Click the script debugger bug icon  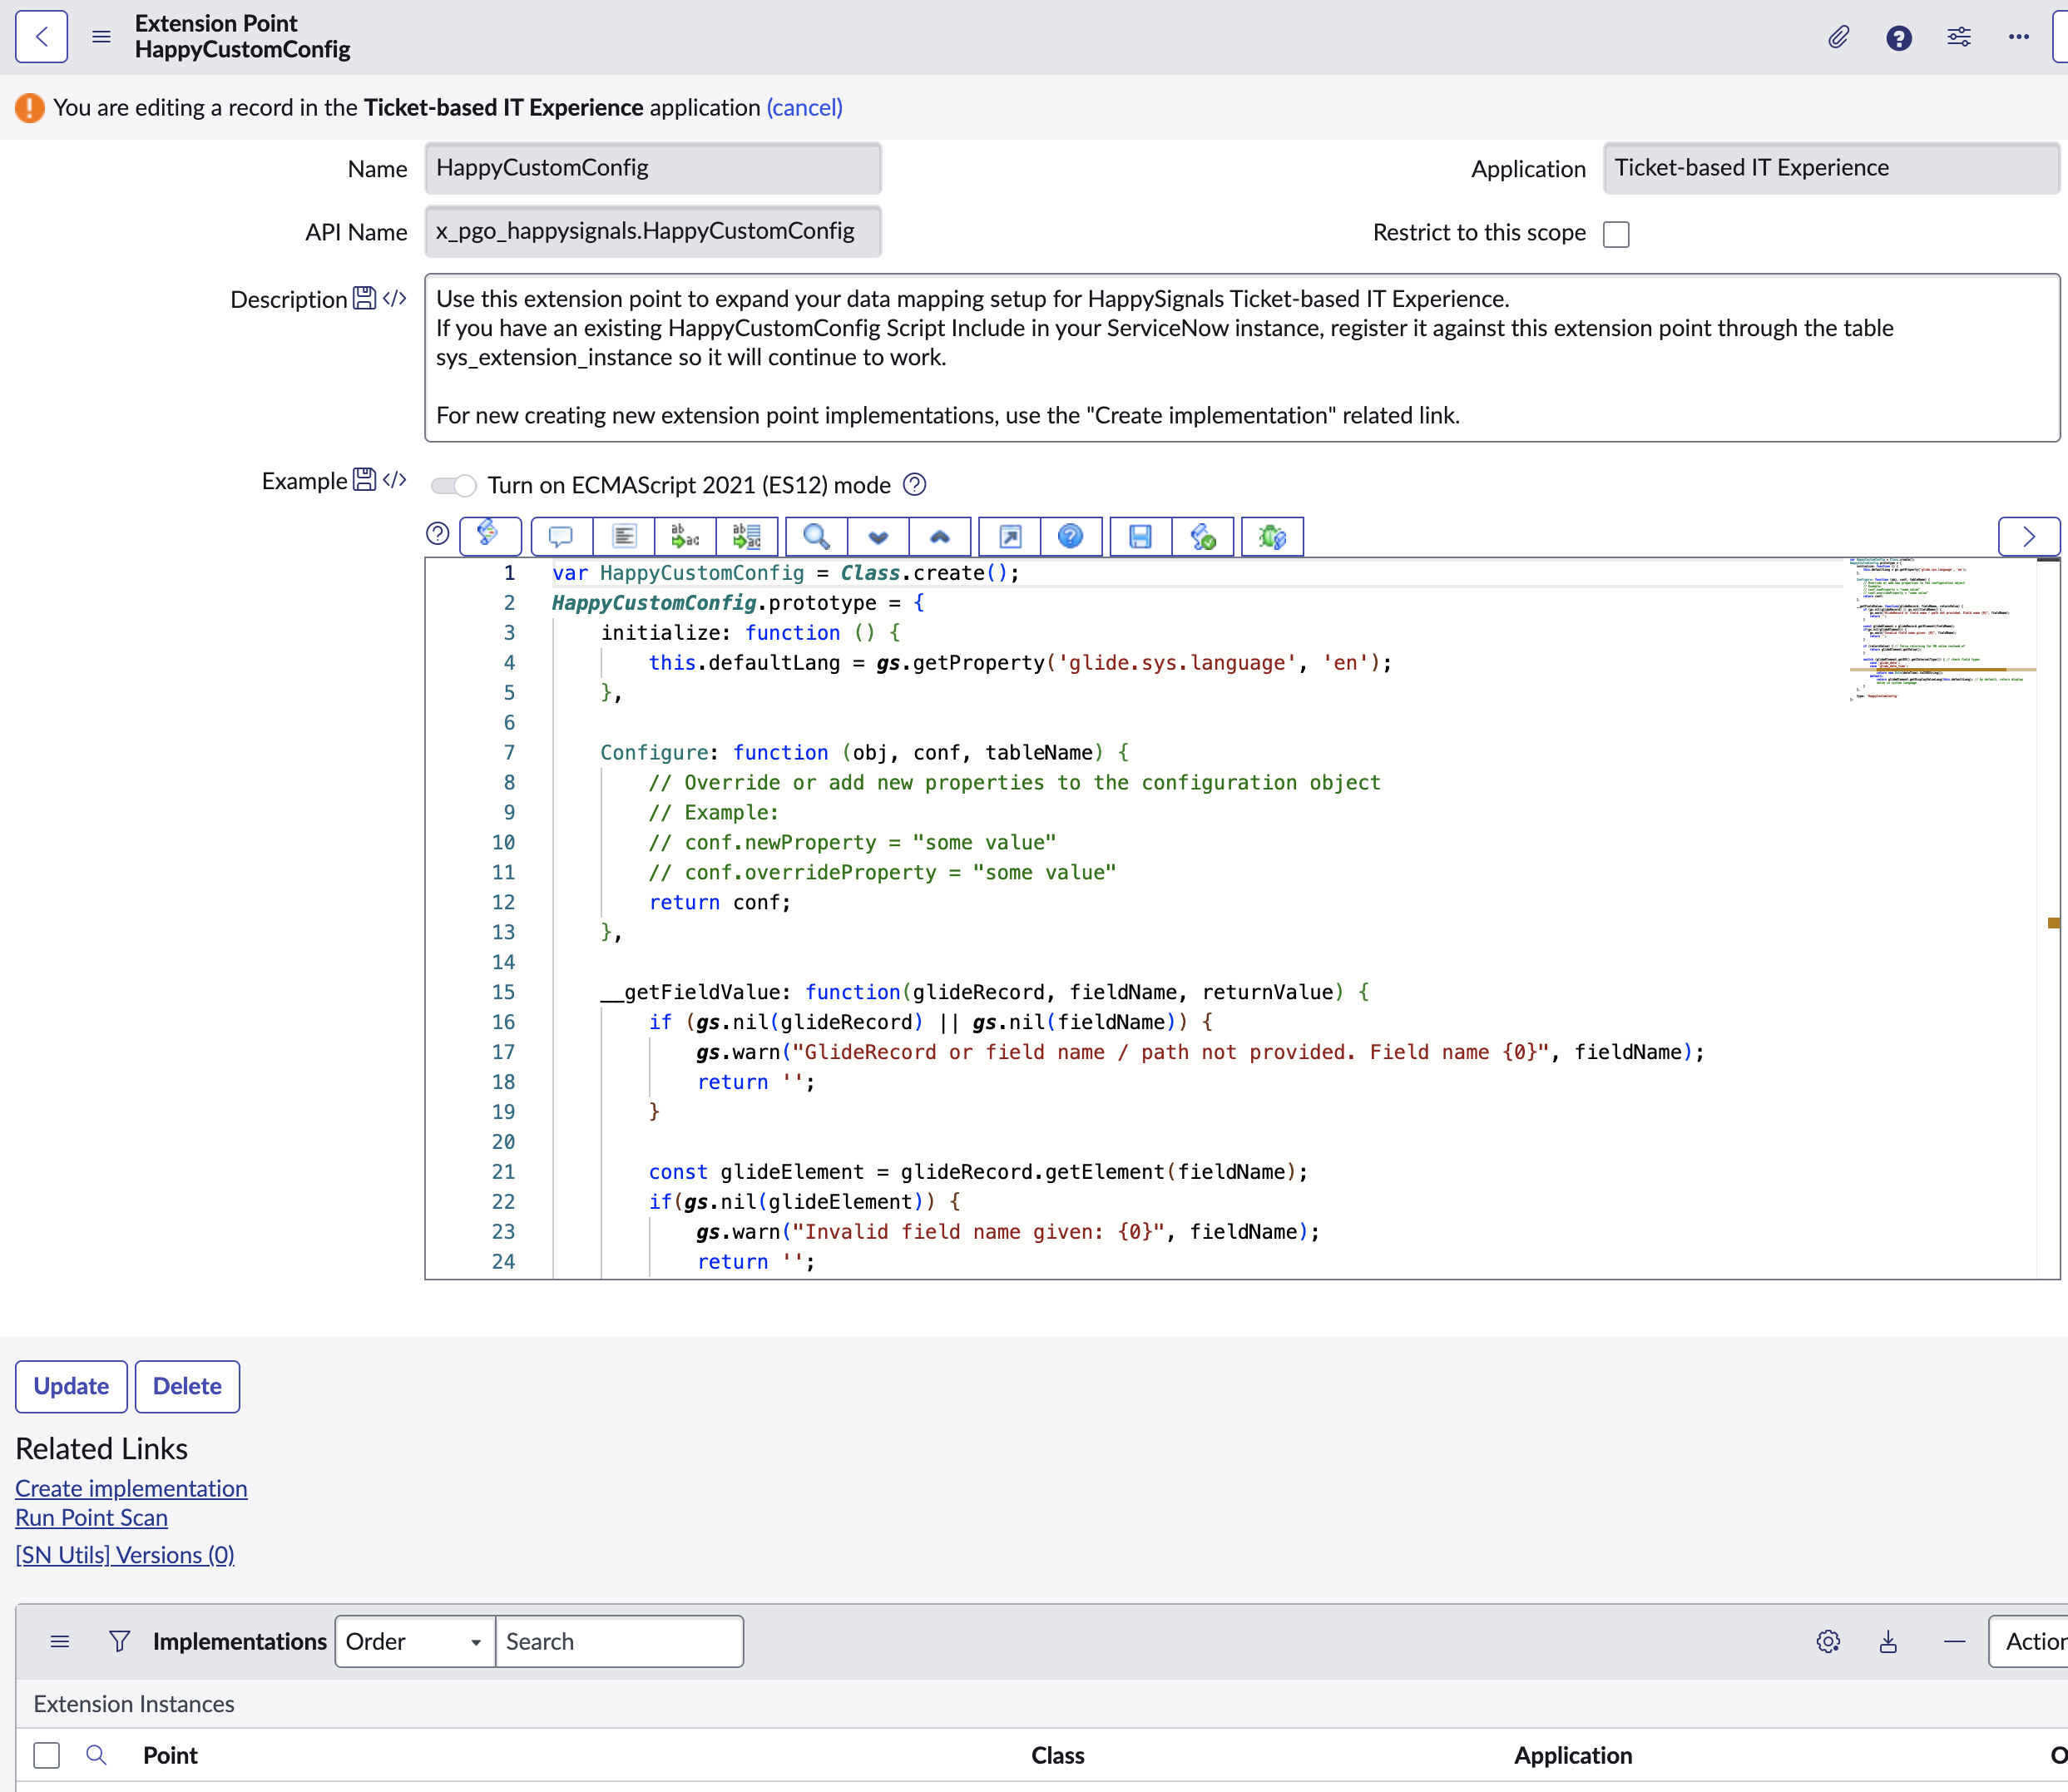click(x=1271, y=537)
